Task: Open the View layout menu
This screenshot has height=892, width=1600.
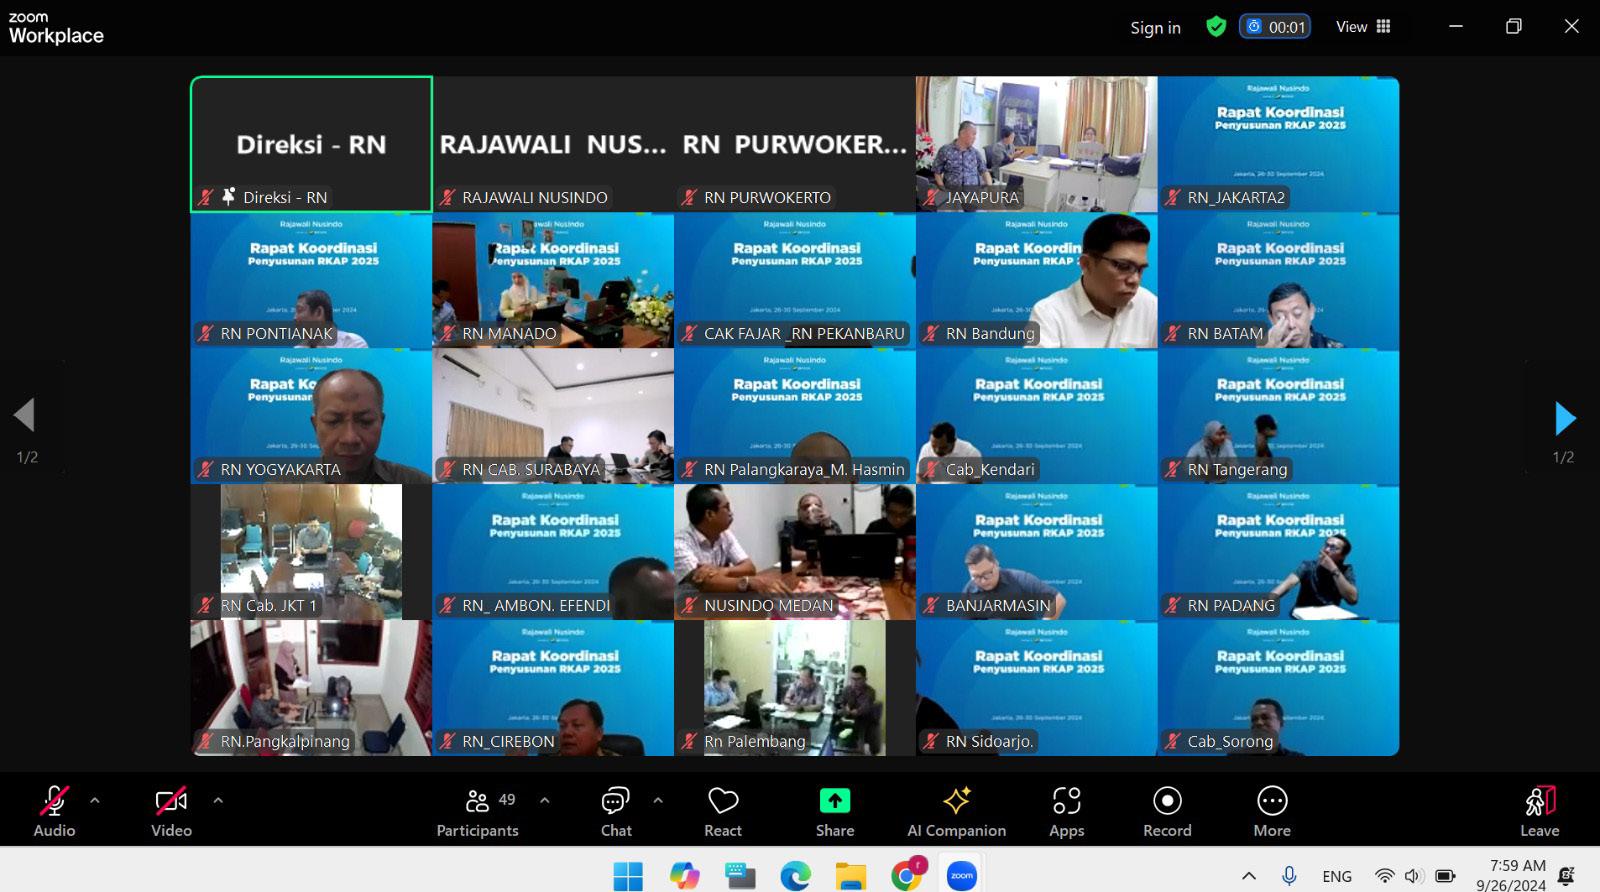Action: [x=1363, y=27]
